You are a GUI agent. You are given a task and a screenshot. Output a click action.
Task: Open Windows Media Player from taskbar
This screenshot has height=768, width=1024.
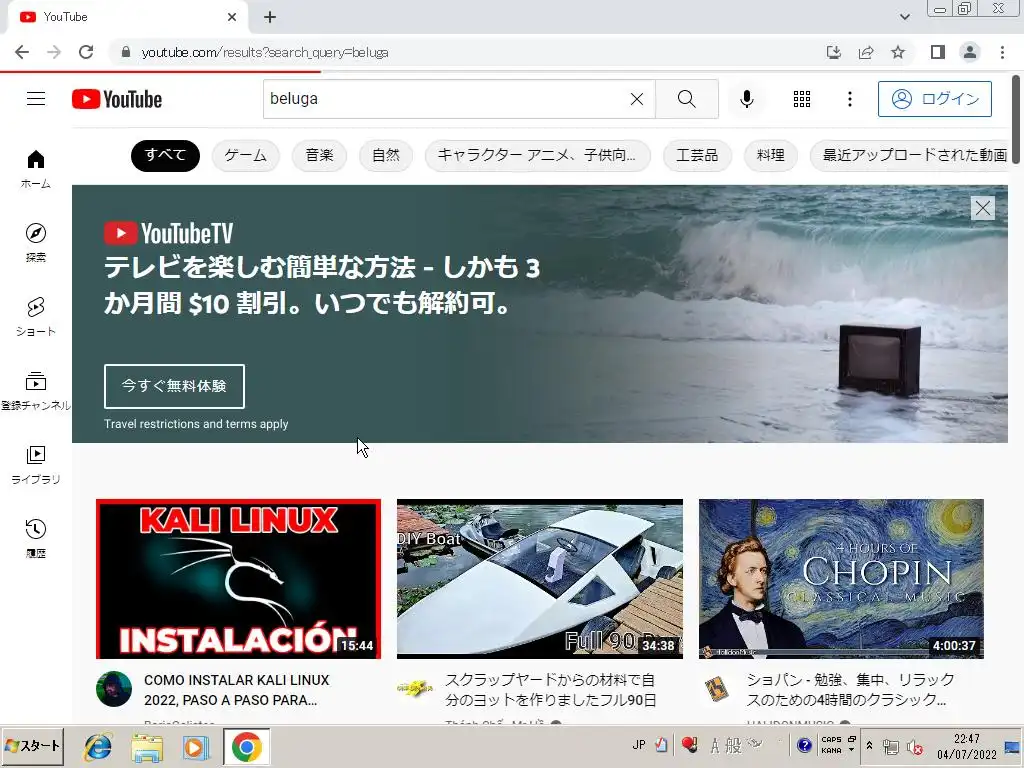pyautogui.click(x=195, y=746)
